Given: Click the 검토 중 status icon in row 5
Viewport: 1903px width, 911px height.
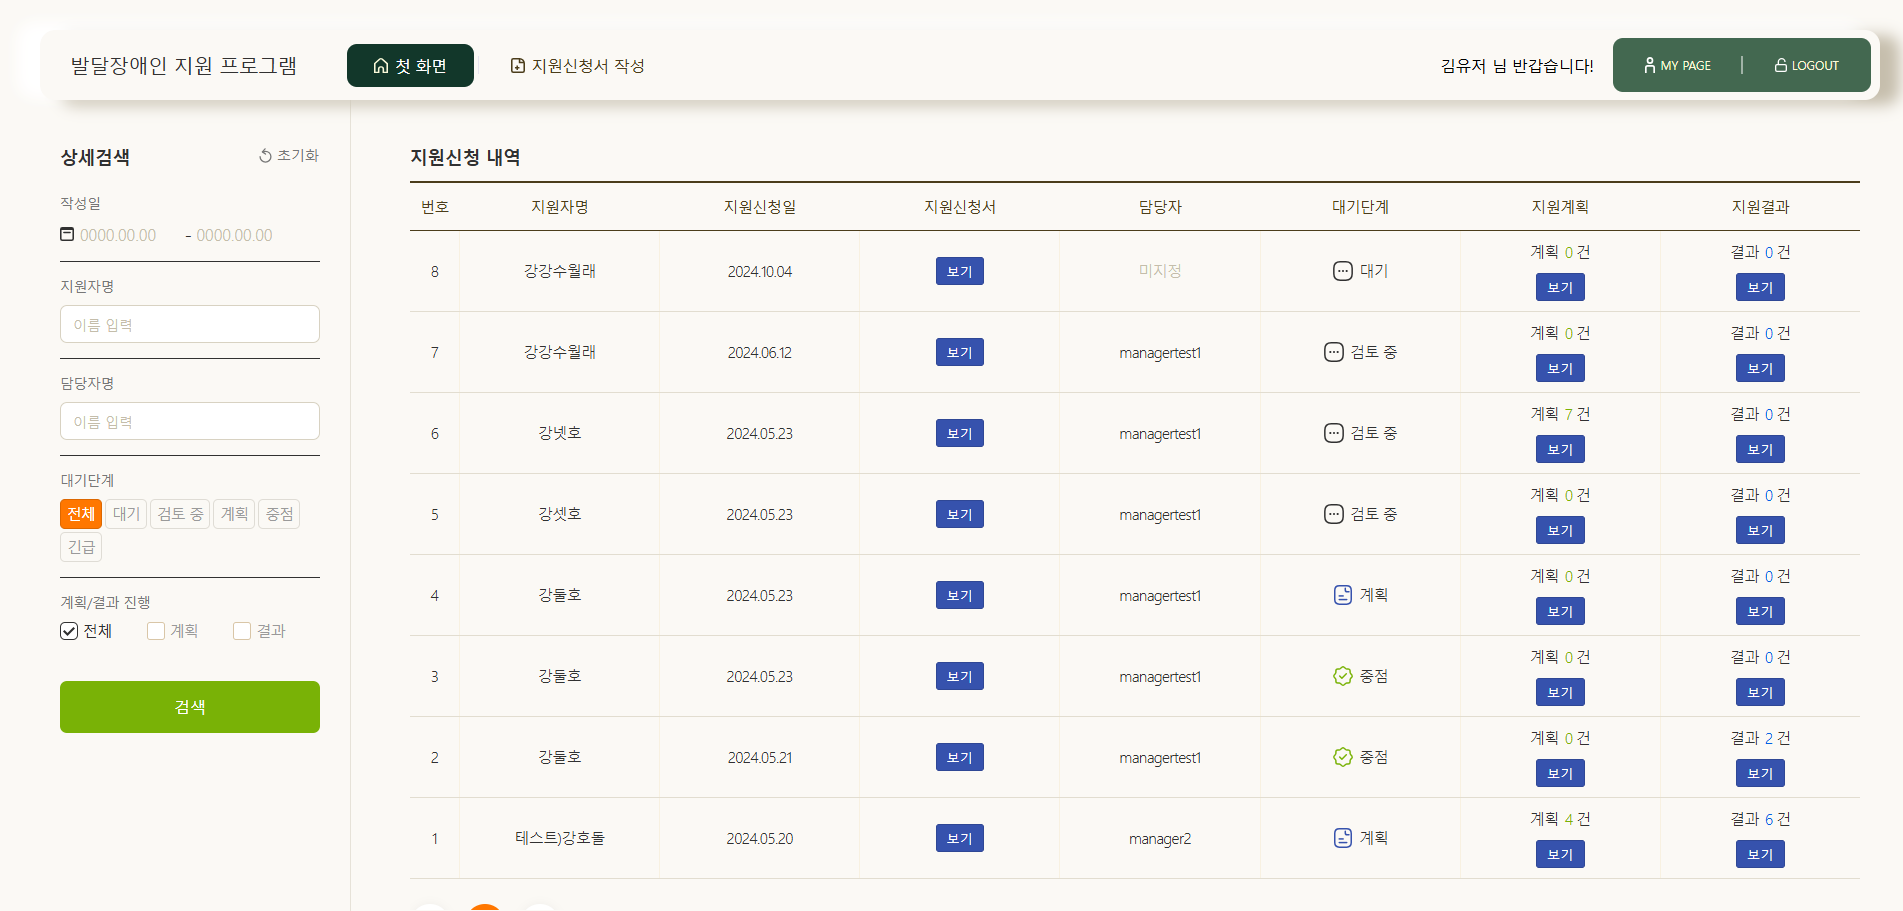Looking at the screenshot, I should pos(1334,514).
